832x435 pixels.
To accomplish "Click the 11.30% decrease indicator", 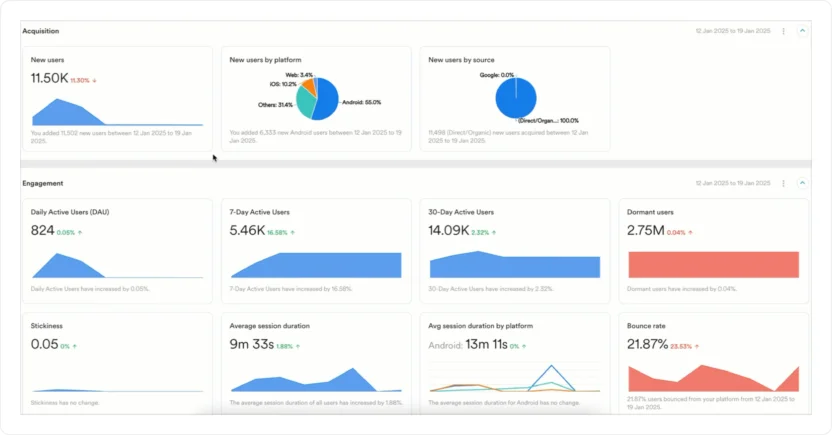I will click(83, 81).
